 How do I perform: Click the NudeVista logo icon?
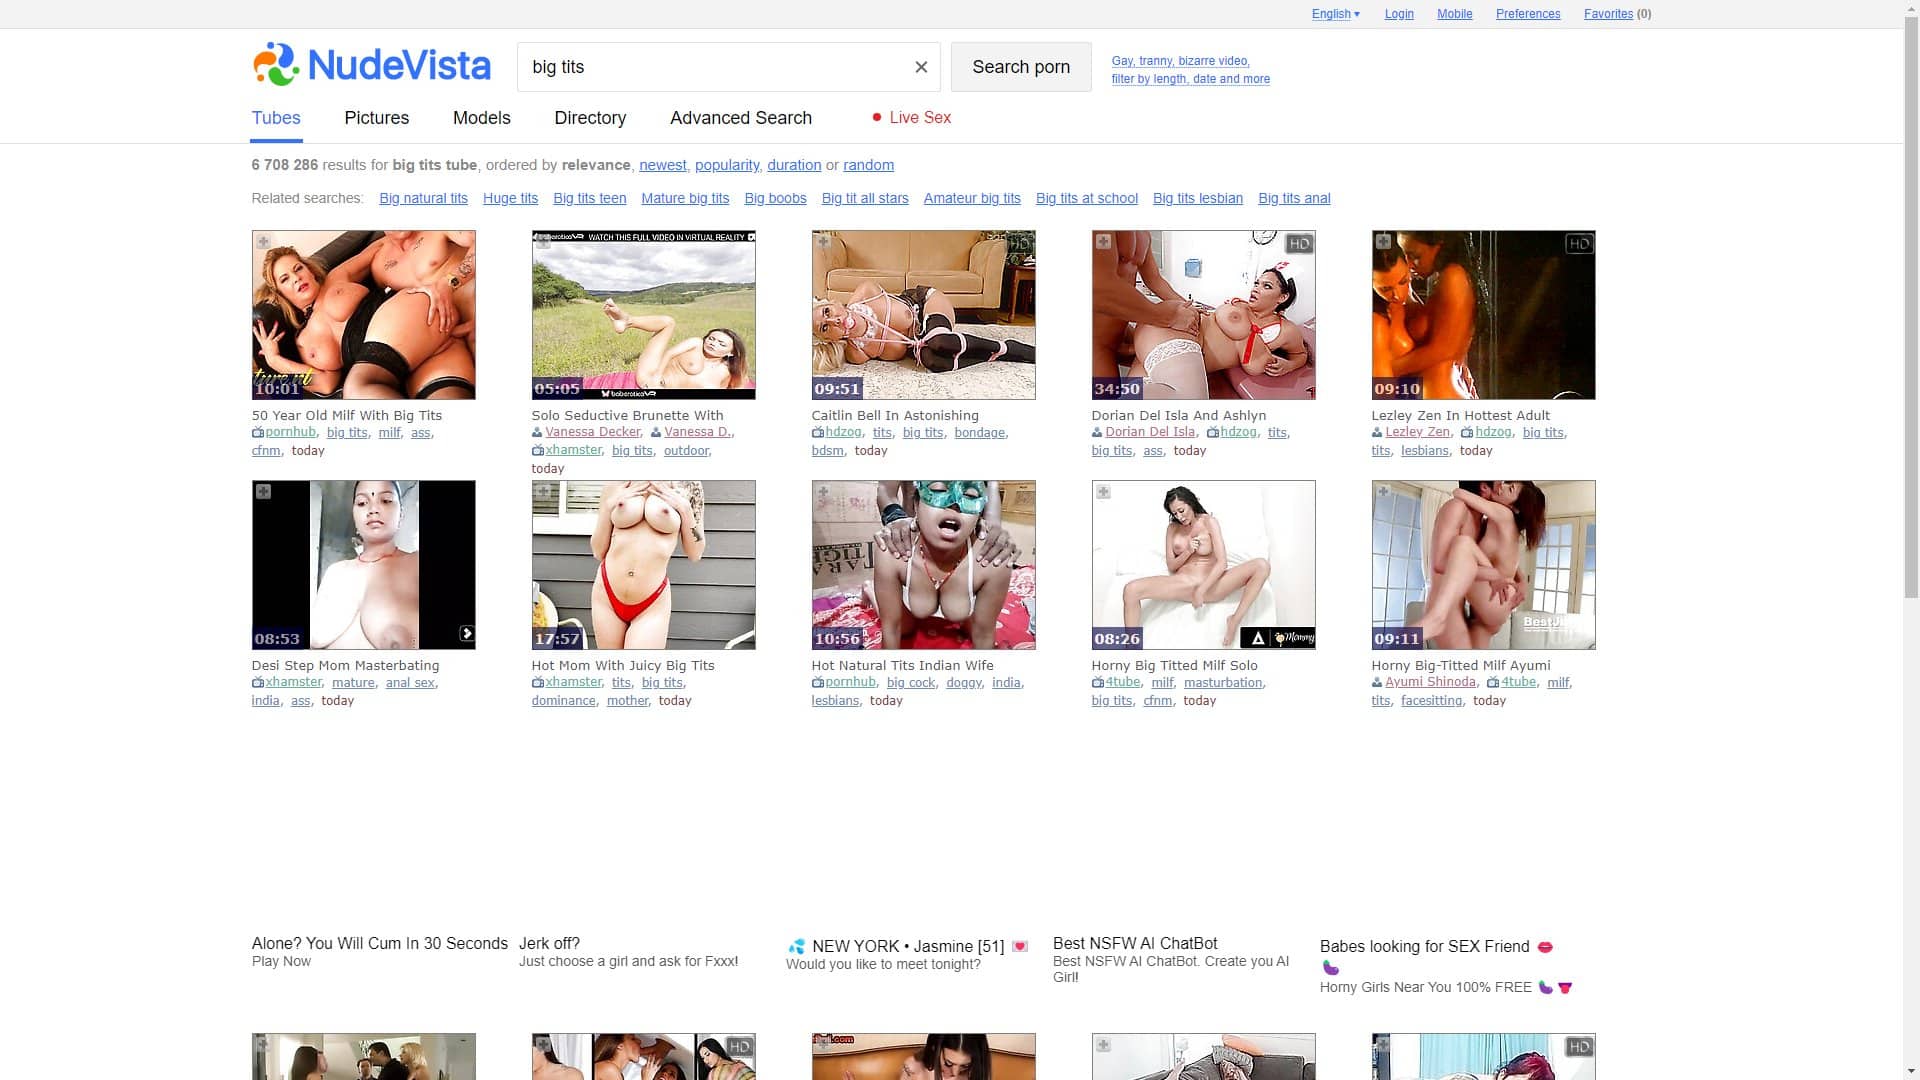pos(275,65)
